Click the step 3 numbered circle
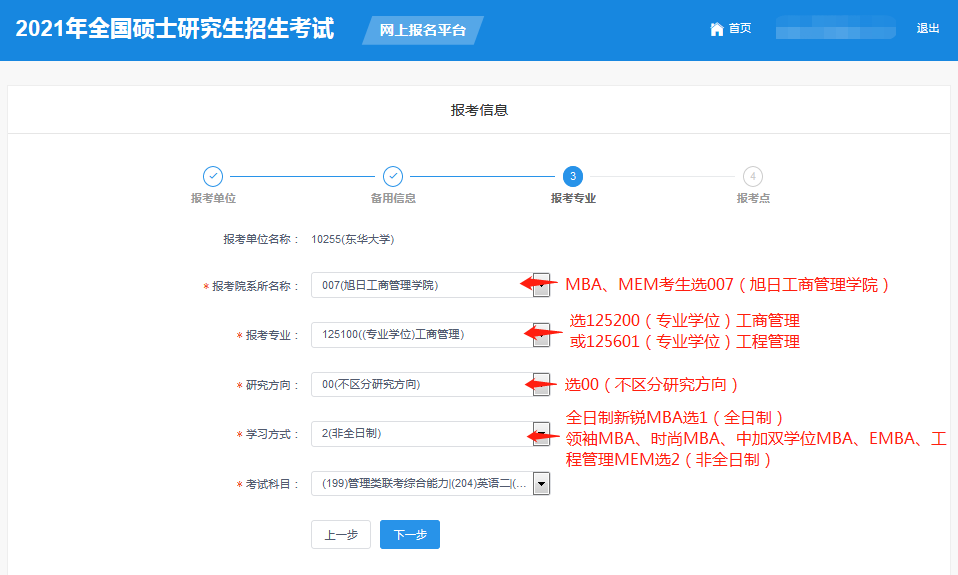This screenshot has width=958, height=575. (573, 176)
